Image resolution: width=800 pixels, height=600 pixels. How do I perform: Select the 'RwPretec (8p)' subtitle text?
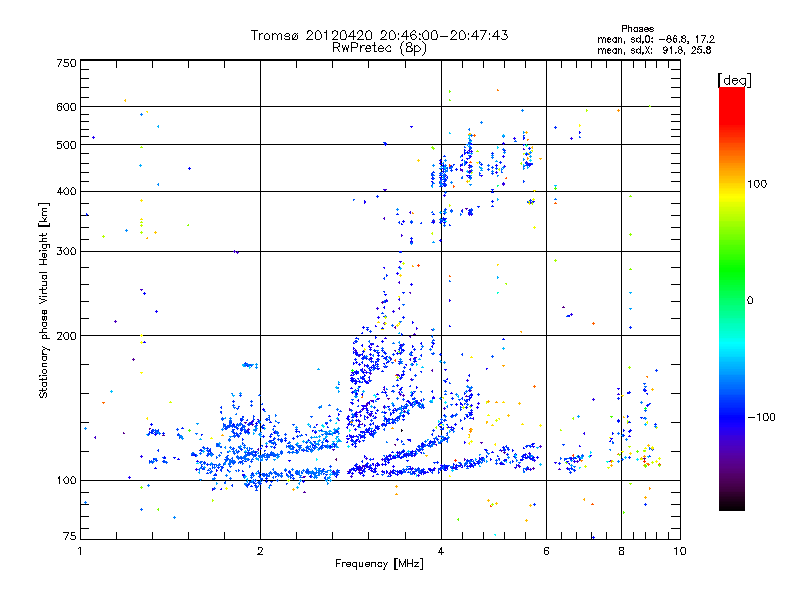379,48
